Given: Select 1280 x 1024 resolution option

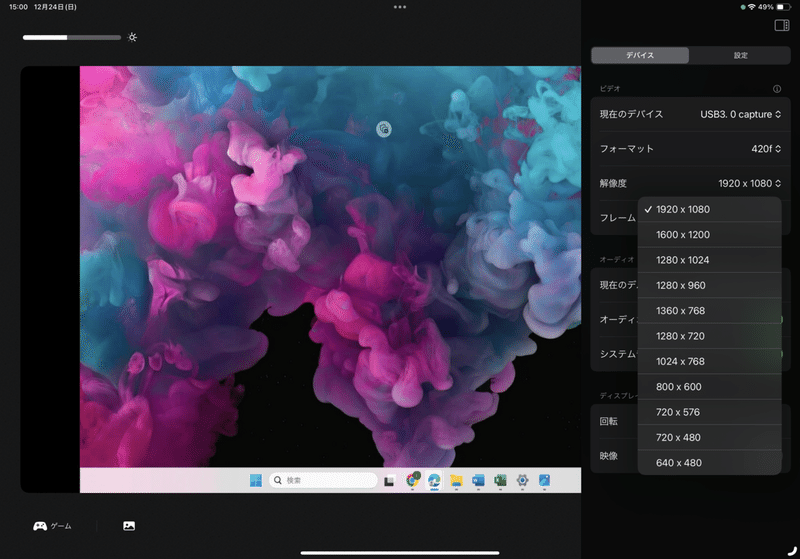Looking at the screenshot, I should [x=709, y=260].
